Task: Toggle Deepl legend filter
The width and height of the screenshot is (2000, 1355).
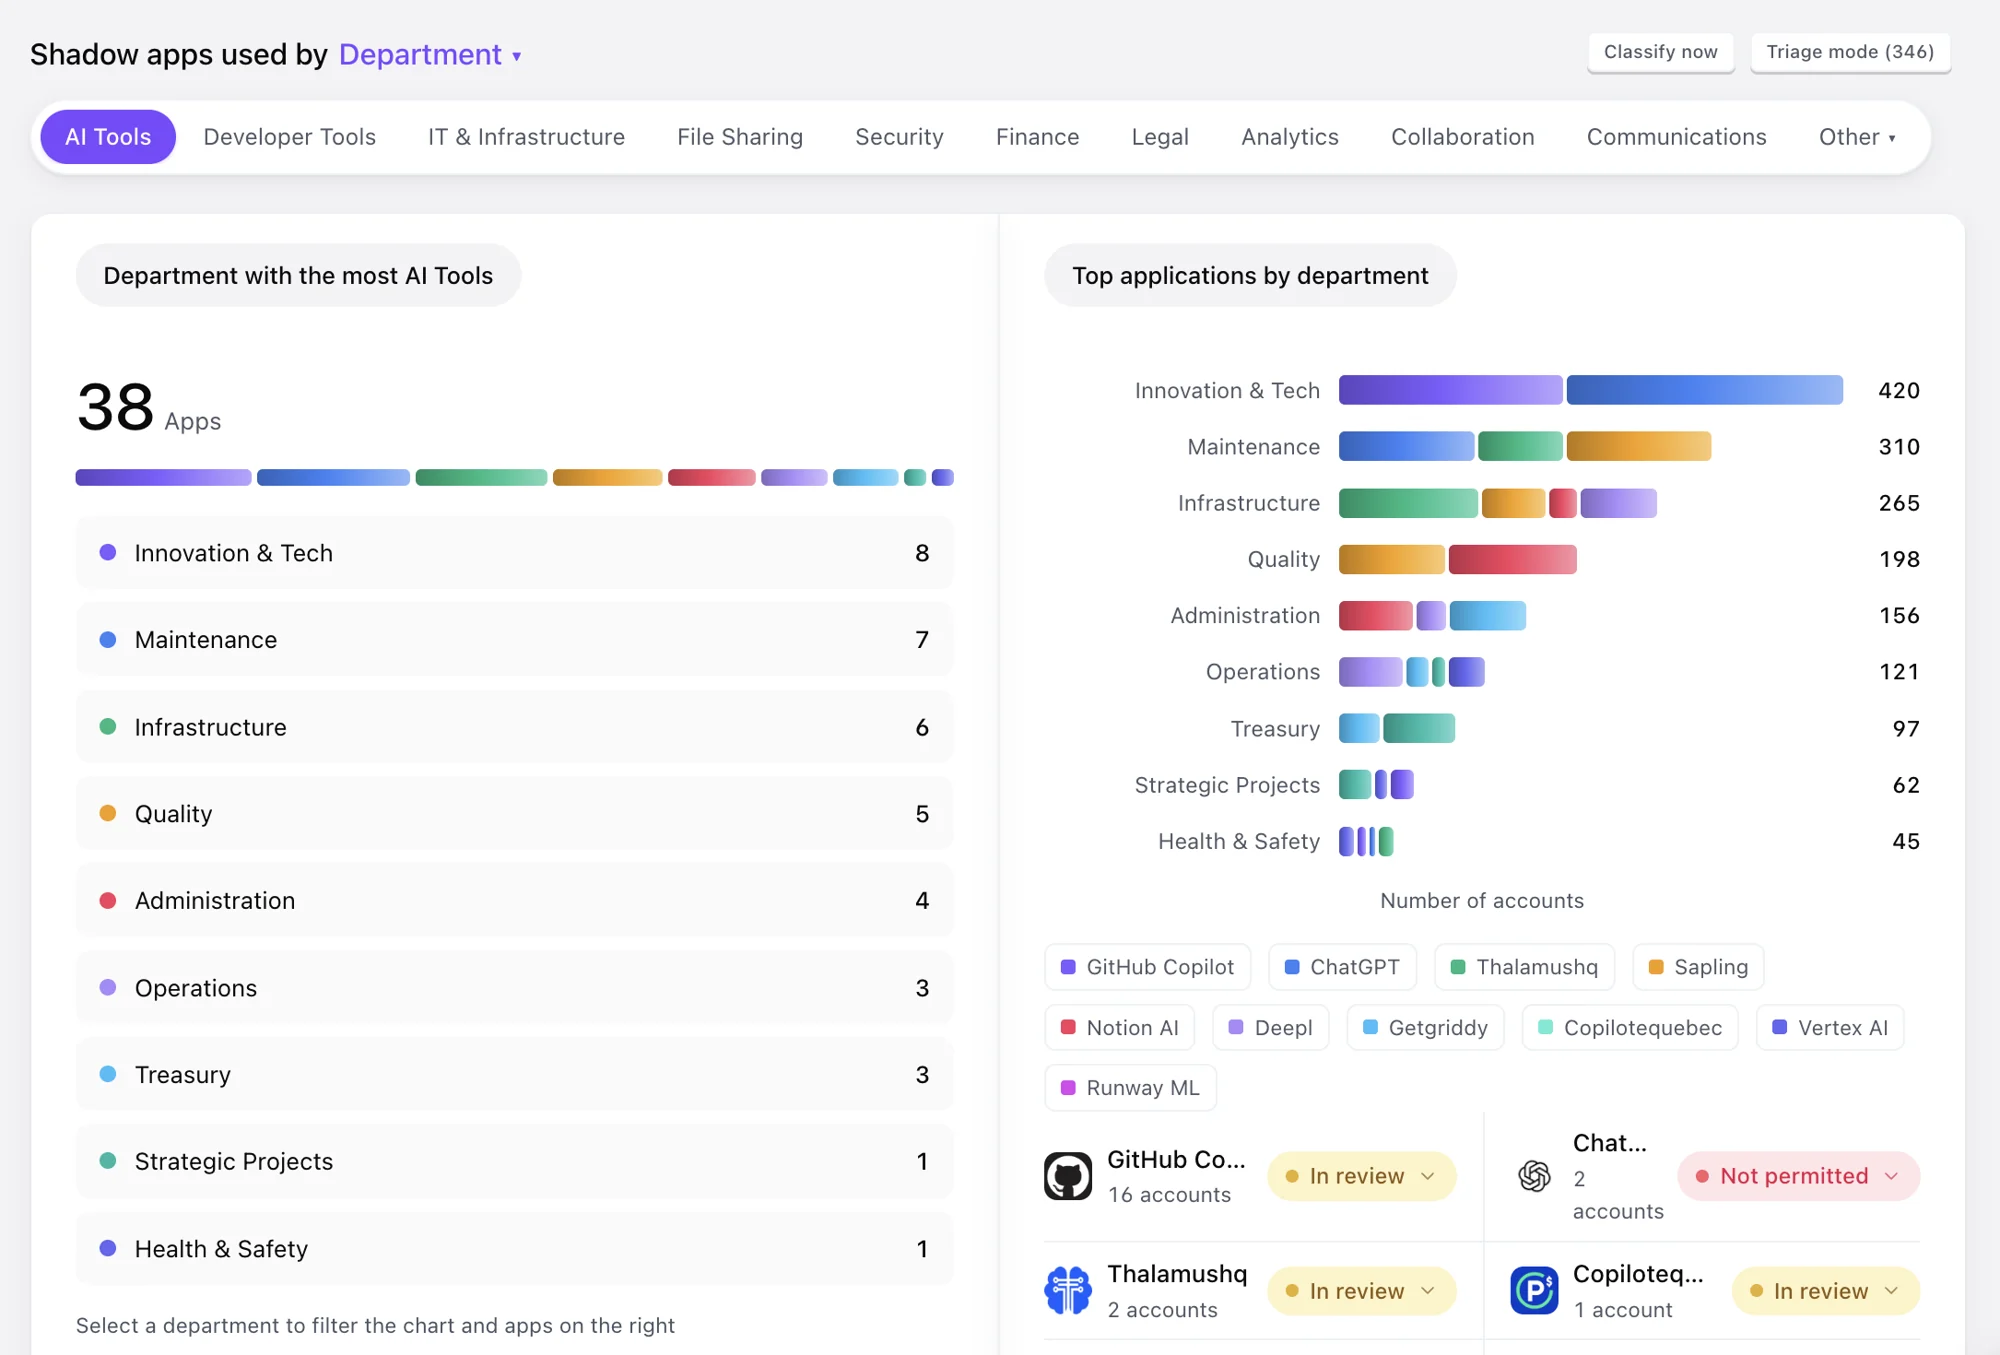Action: (x=1270, y=1027)
